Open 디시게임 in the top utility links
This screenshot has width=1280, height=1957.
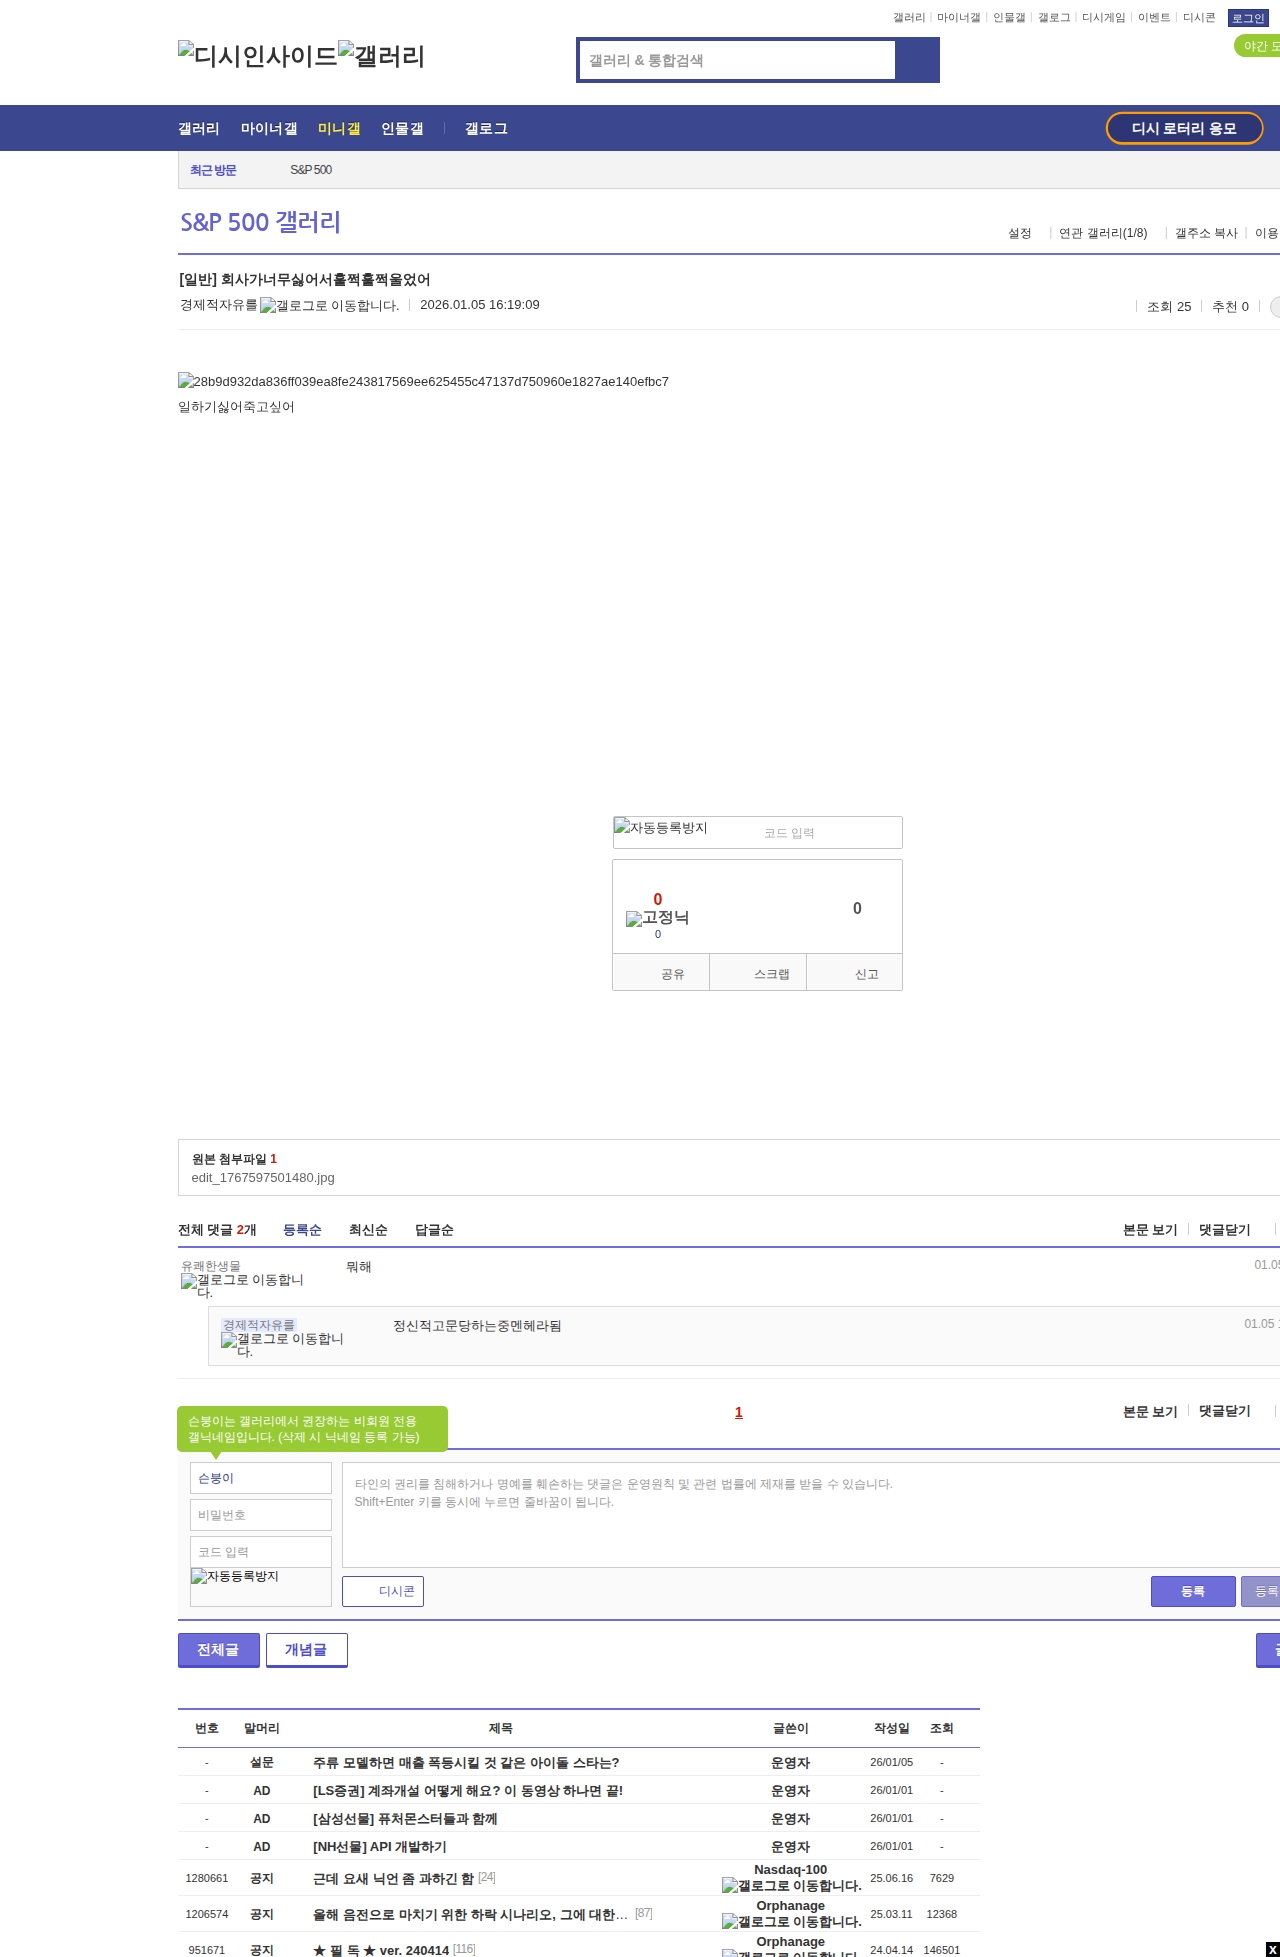tap(1104, 18)
